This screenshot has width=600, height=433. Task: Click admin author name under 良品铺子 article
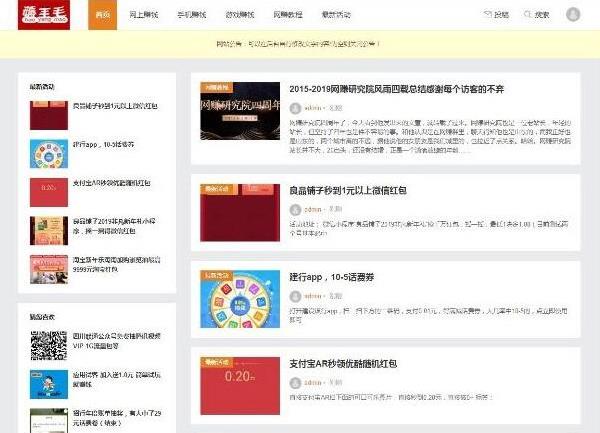click(313, 209)
